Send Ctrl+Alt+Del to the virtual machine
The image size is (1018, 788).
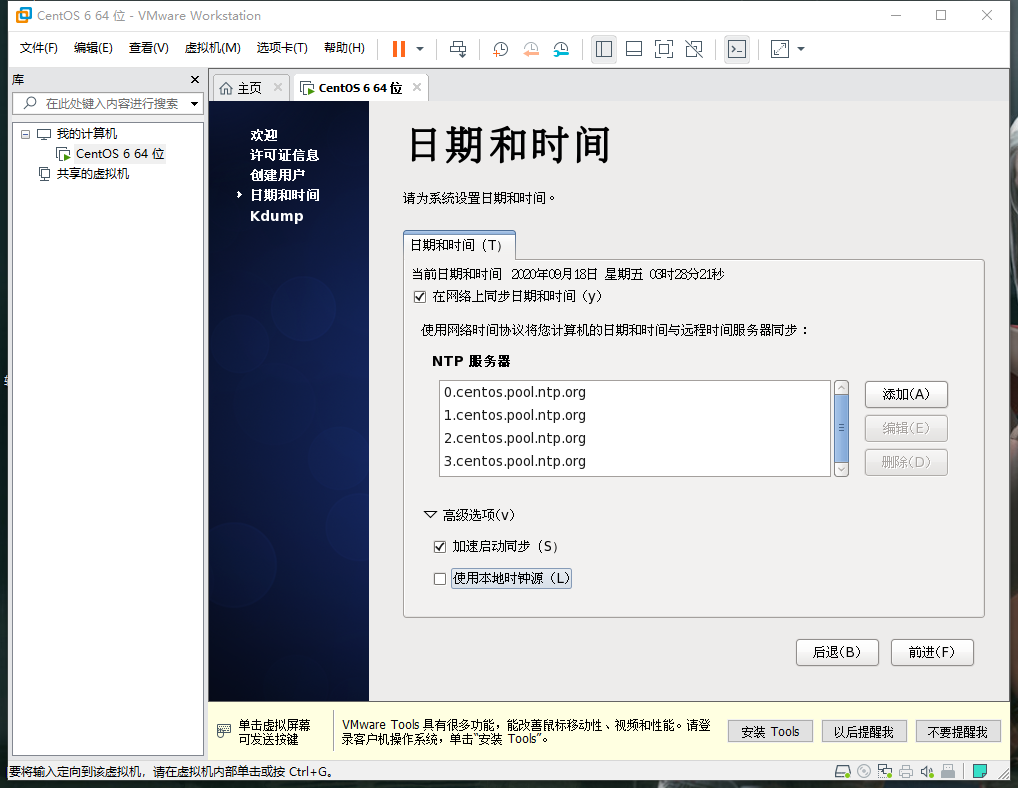(x=458, y=49)
